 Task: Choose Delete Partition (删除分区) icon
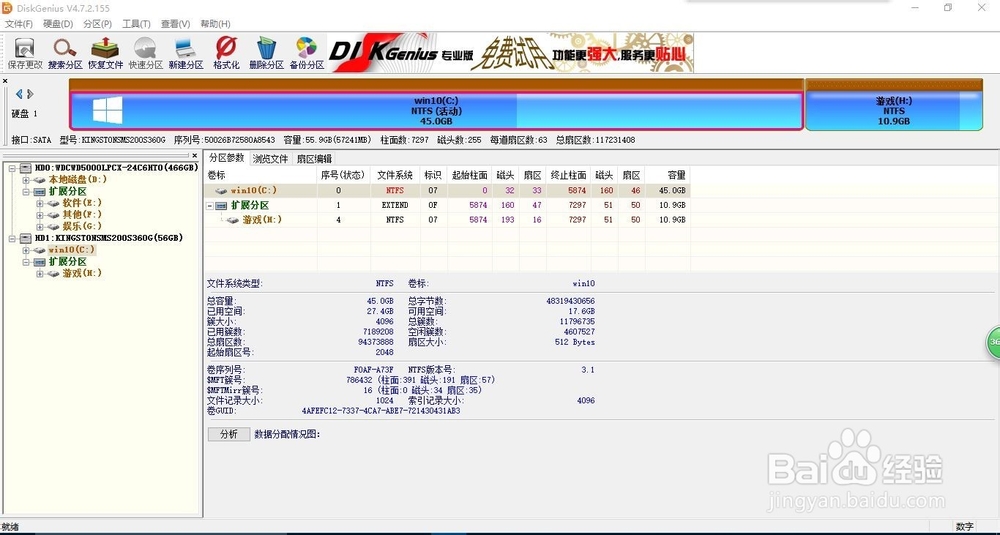click(266, 53)
